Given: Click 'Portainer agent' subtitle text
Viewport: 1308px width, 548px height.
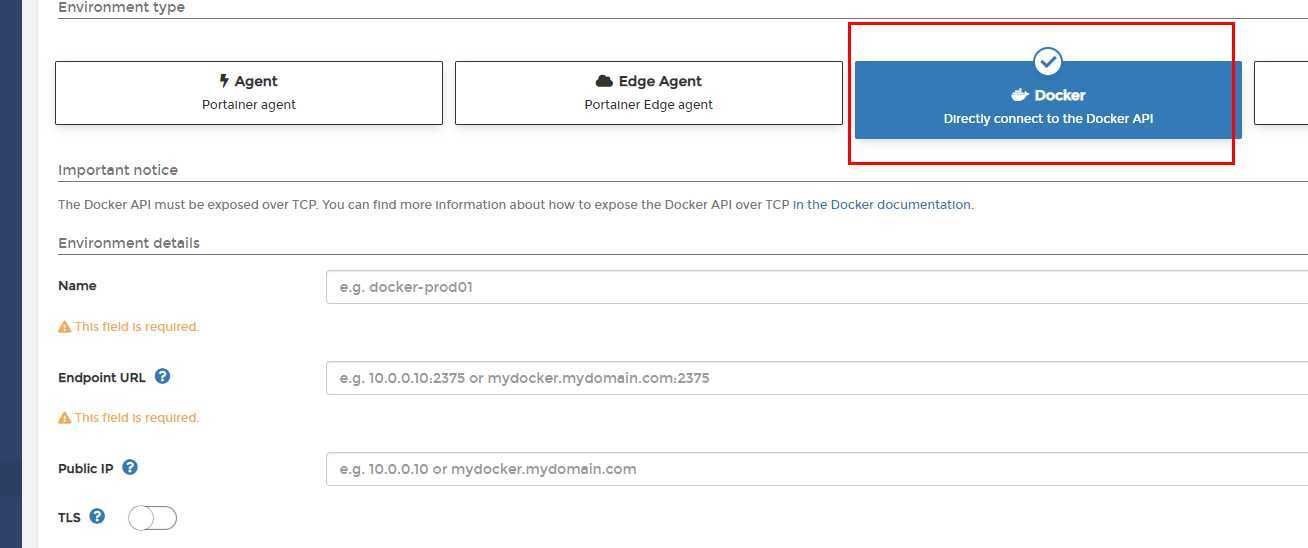Looking at the screenshot, I should (249, 104).
